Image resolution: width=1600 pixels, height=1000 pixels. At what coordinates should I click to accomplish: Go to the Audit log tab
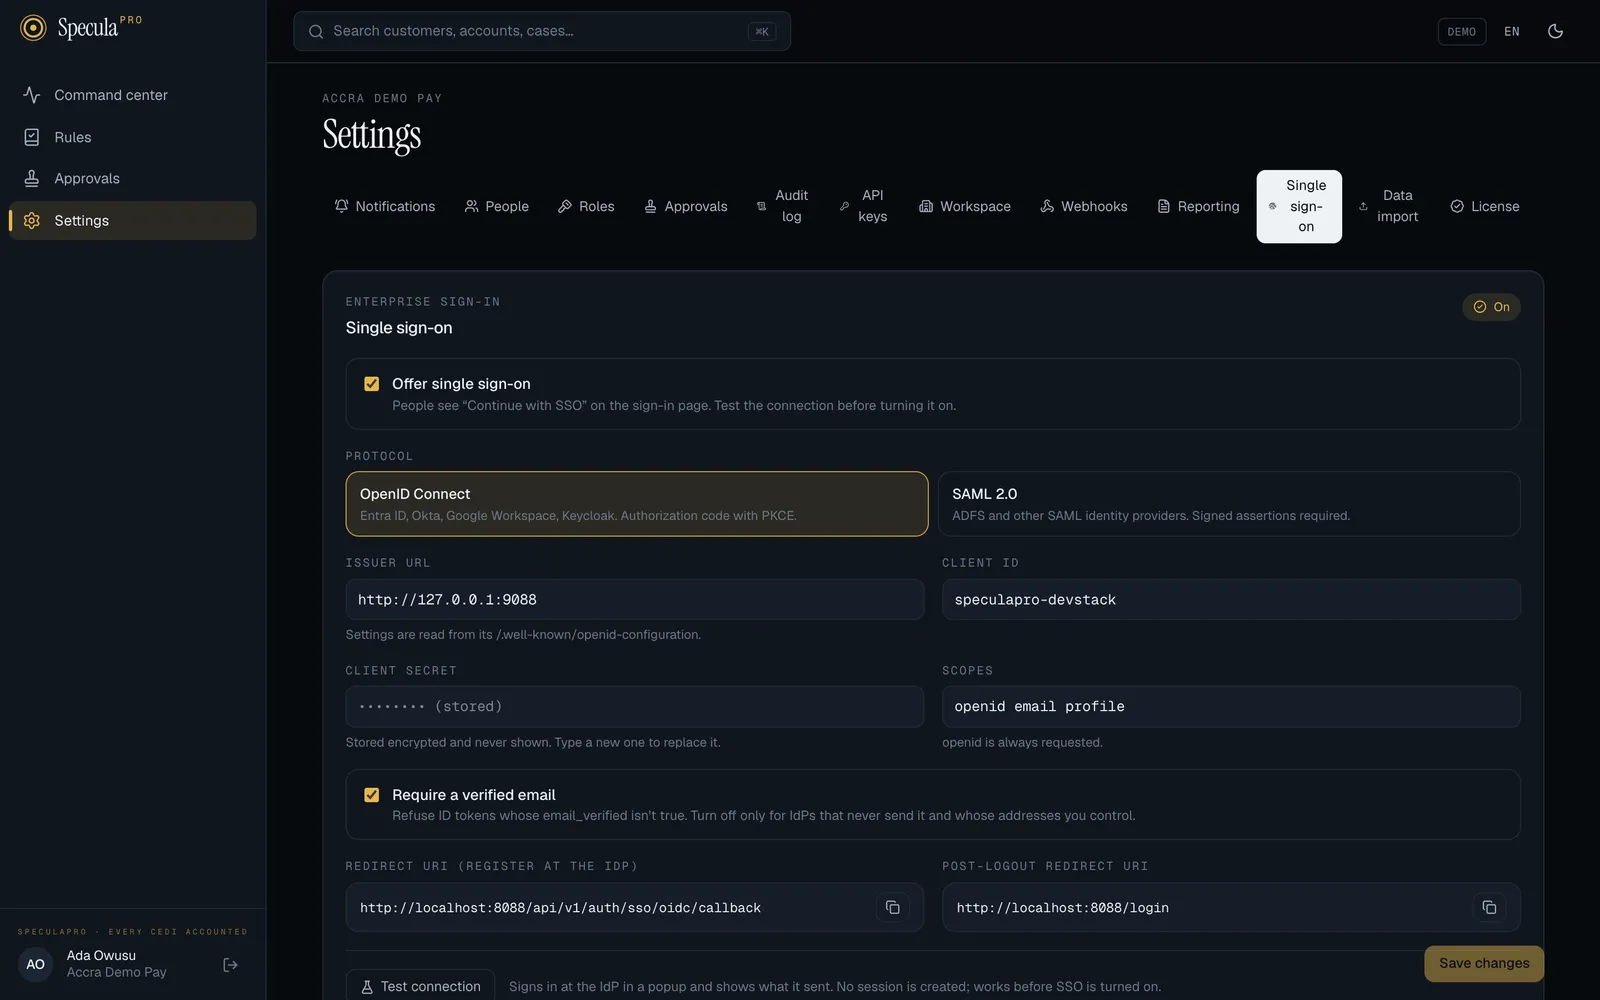(x=782, y=206)
